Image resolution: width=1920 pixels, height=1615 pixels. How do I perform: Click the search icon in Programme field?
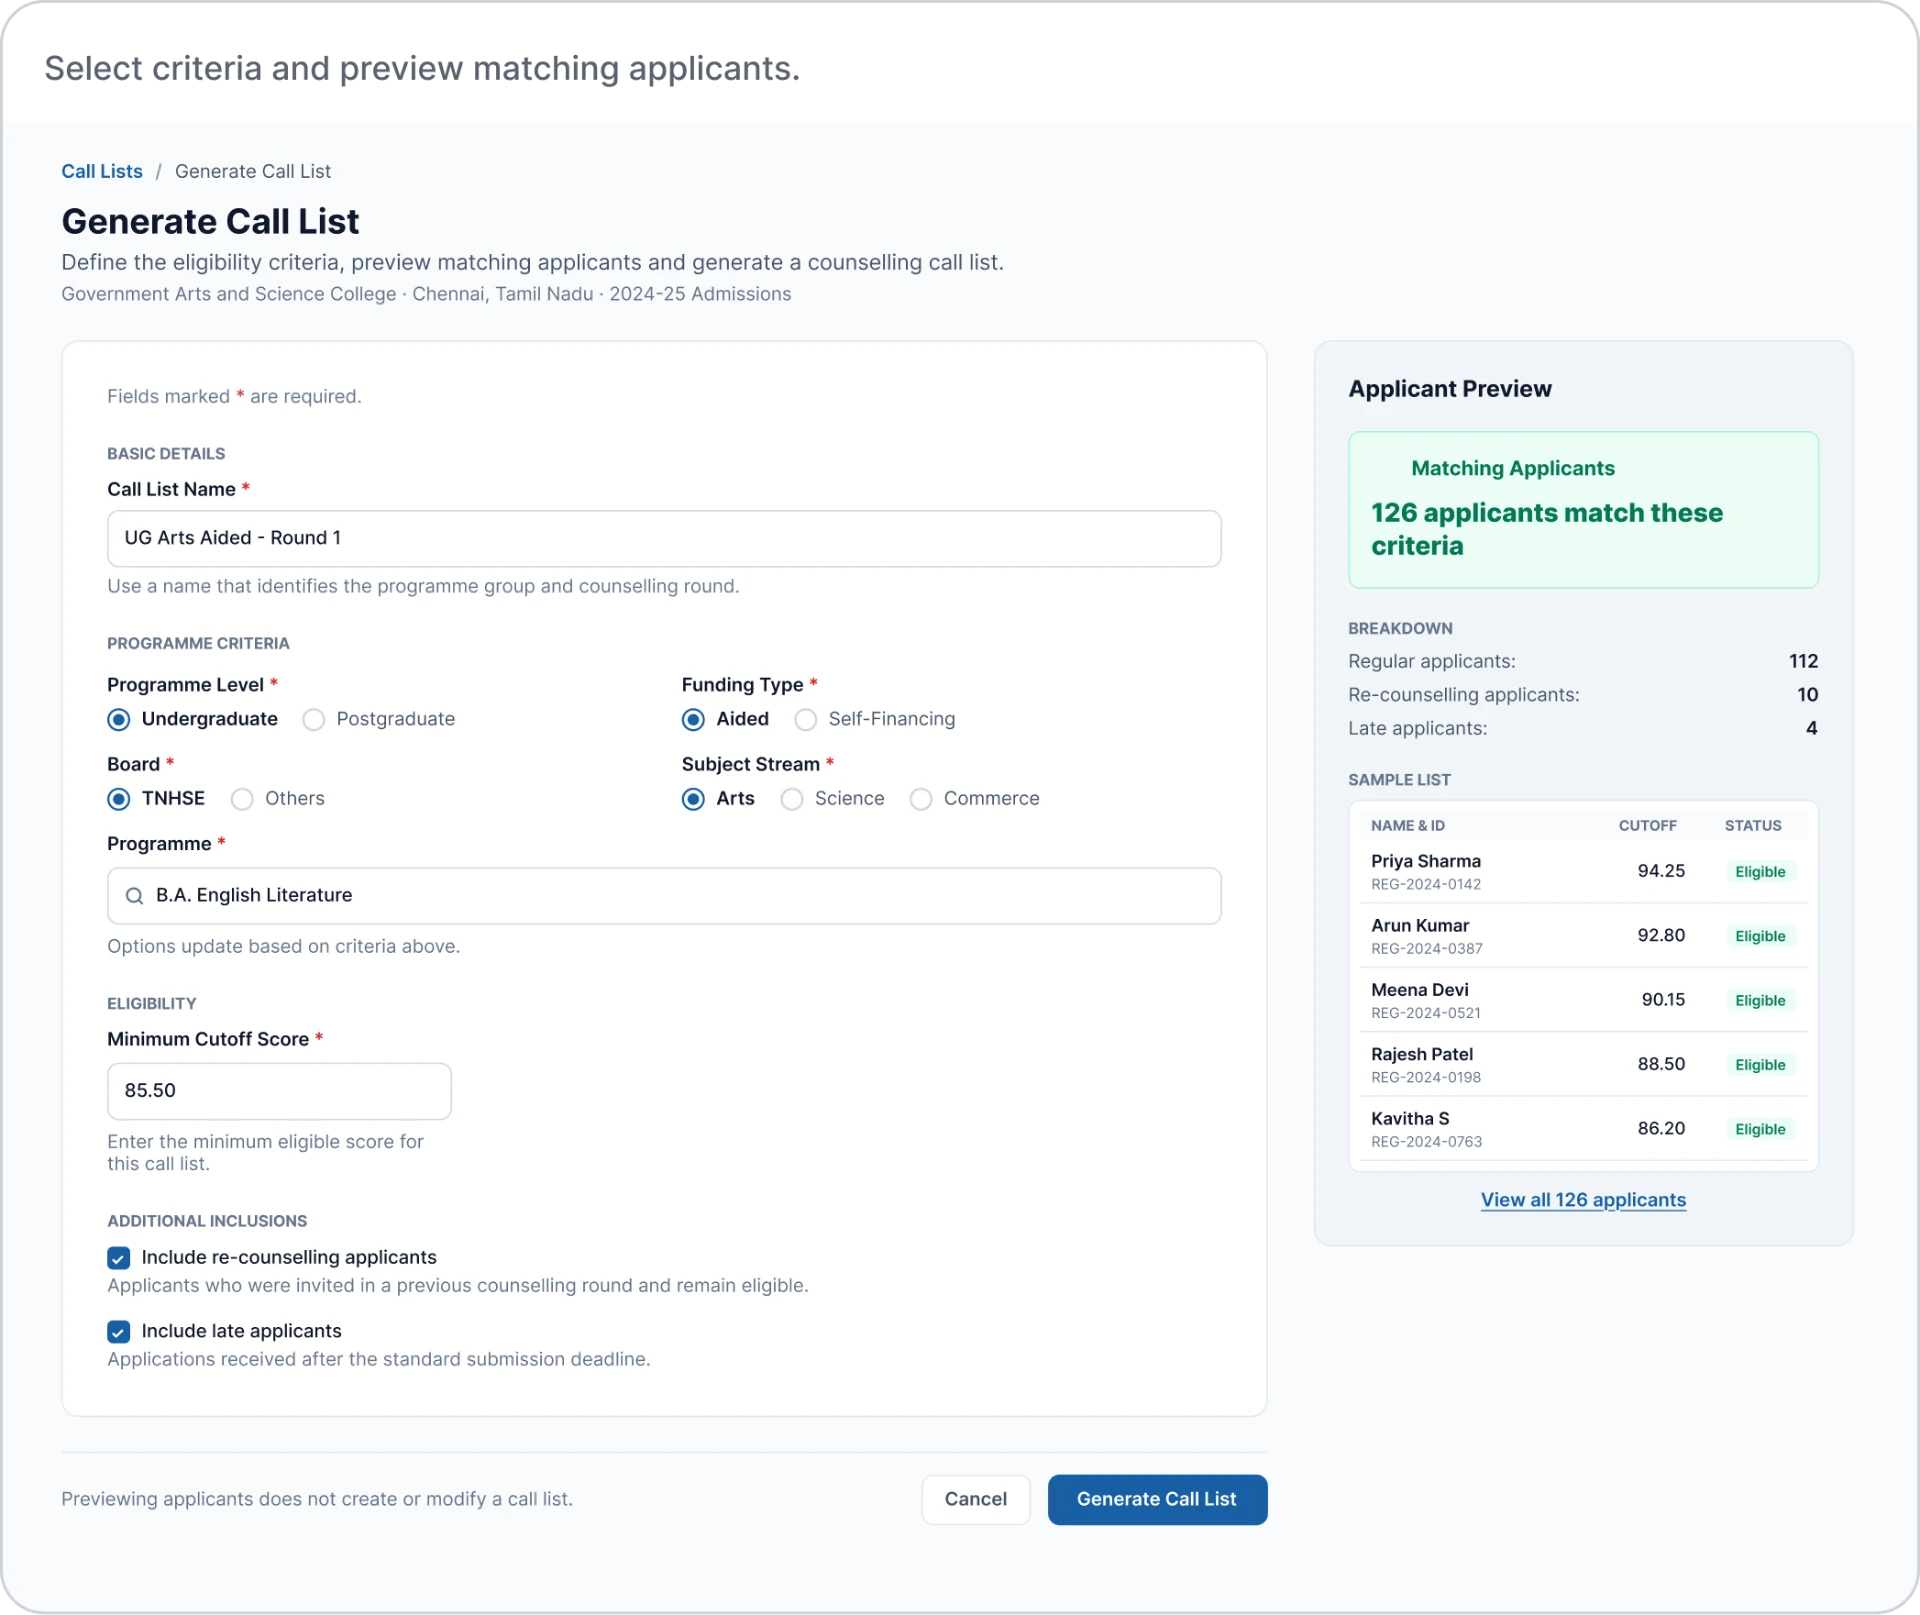click(134, 896)
